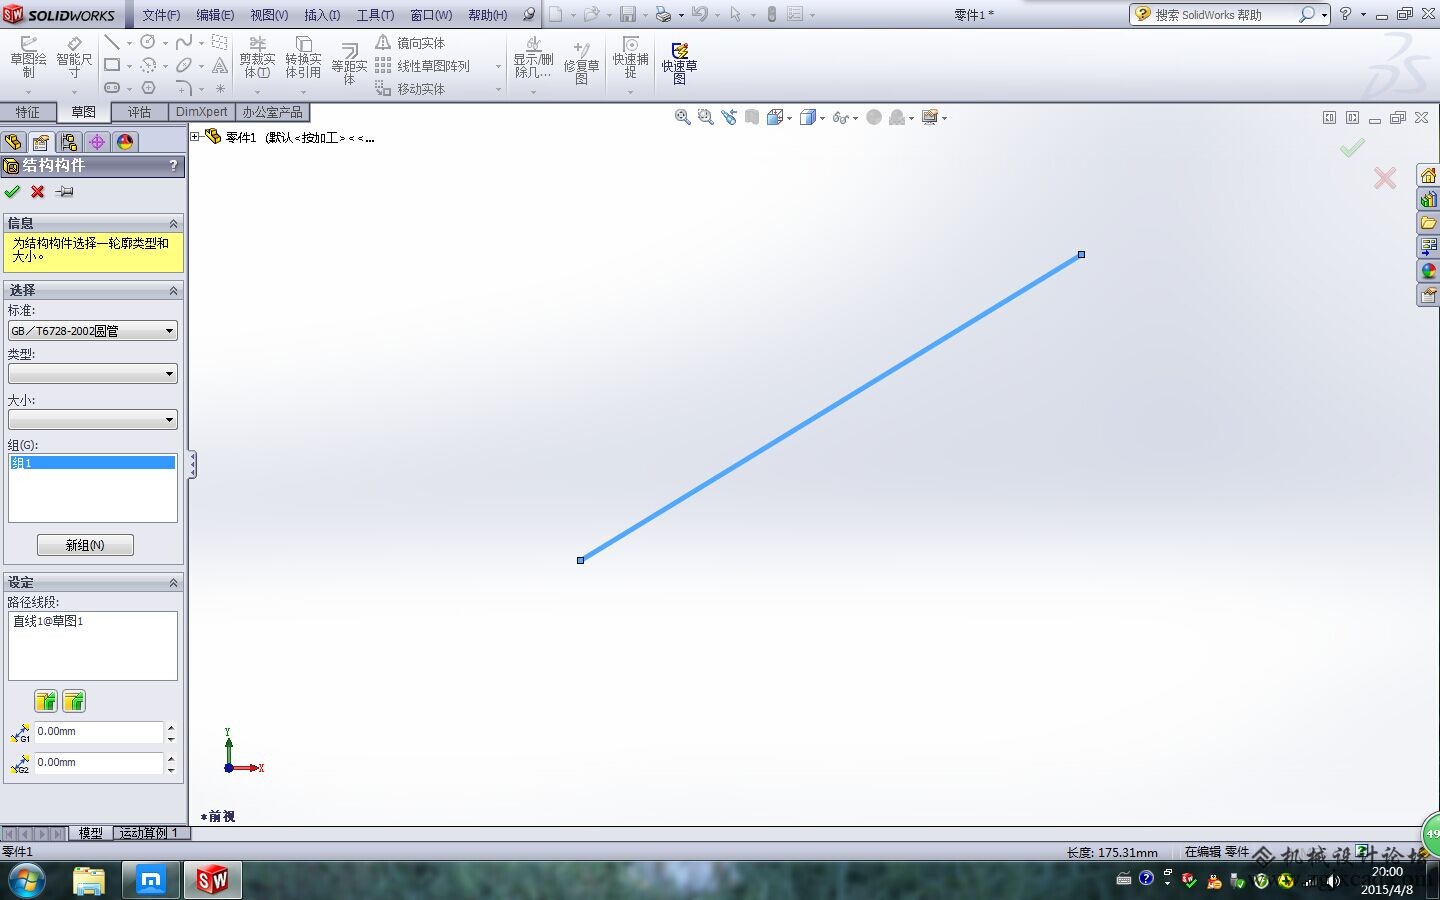Choose Mirror Entities (镜向实体)
This screenshot has height=900, width=1440.
point(410,43)
